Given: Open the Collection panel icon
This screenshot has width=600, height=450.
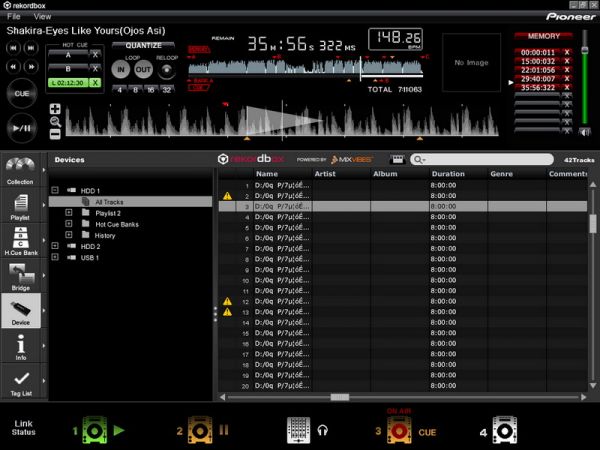Looking at the screenshot, I should 20,170.
